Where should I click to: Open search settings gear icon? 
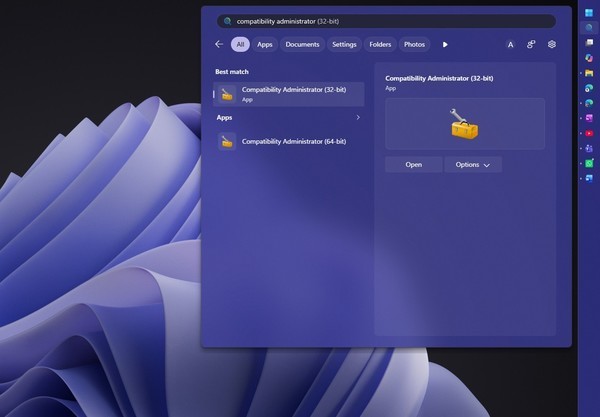551,44
